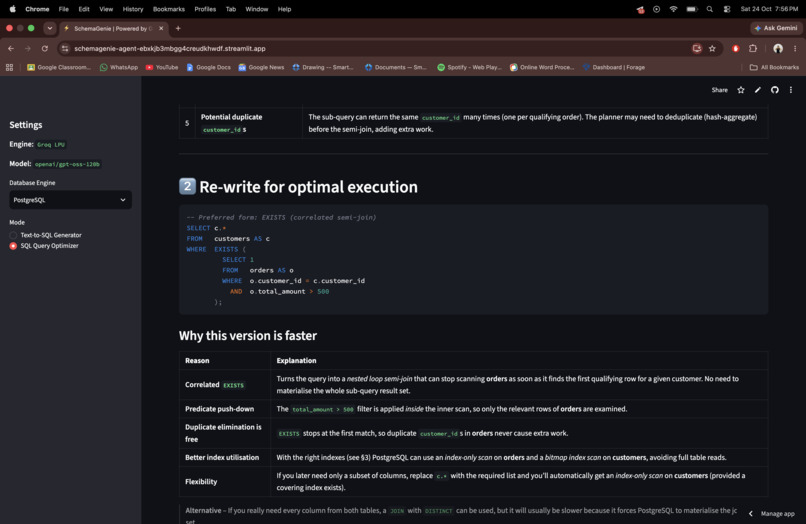Click the date and time display
This screenshot has width=806, height=524.
pyautogui.click(x=769, y=9)
